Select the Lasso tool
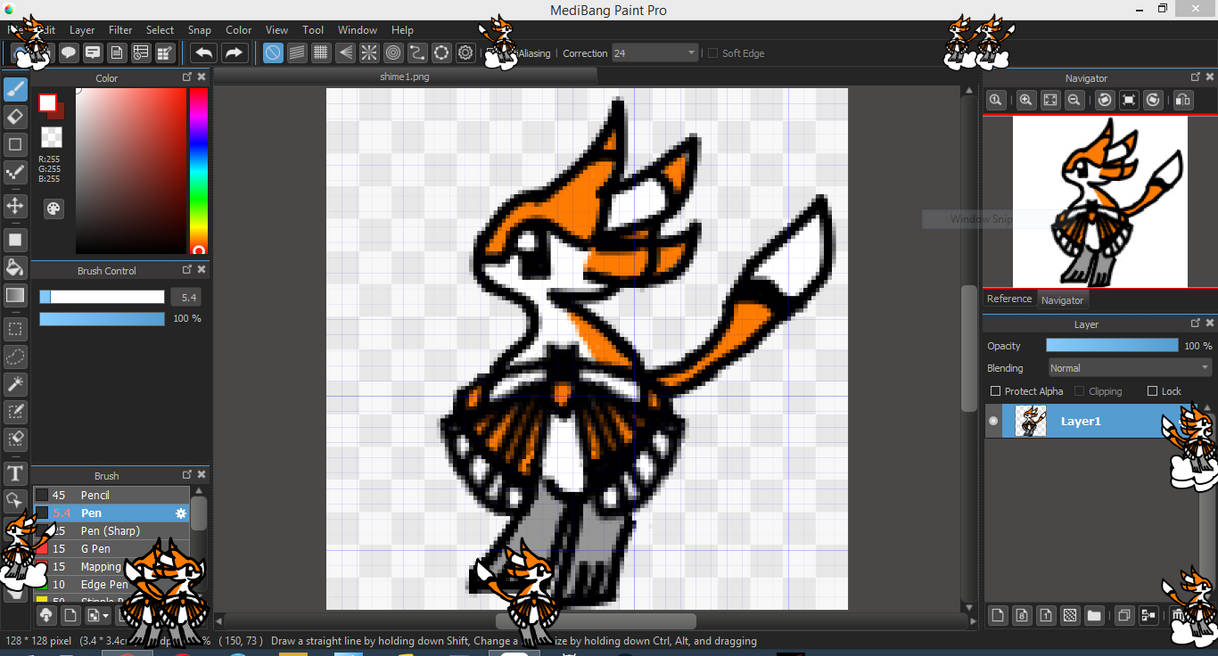 click(x=15, y=356)
